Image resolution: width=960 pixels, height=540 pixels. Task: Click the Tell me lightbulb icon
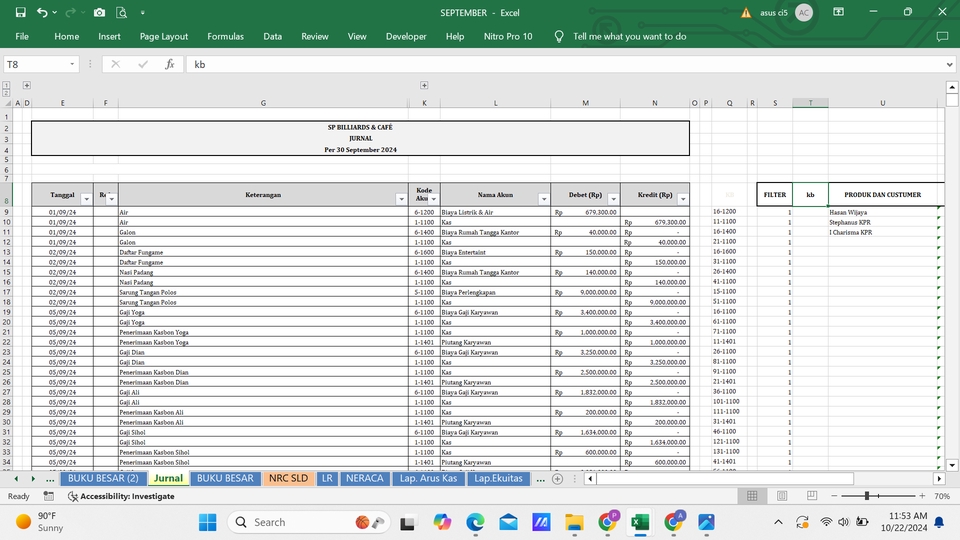(558, 37)
